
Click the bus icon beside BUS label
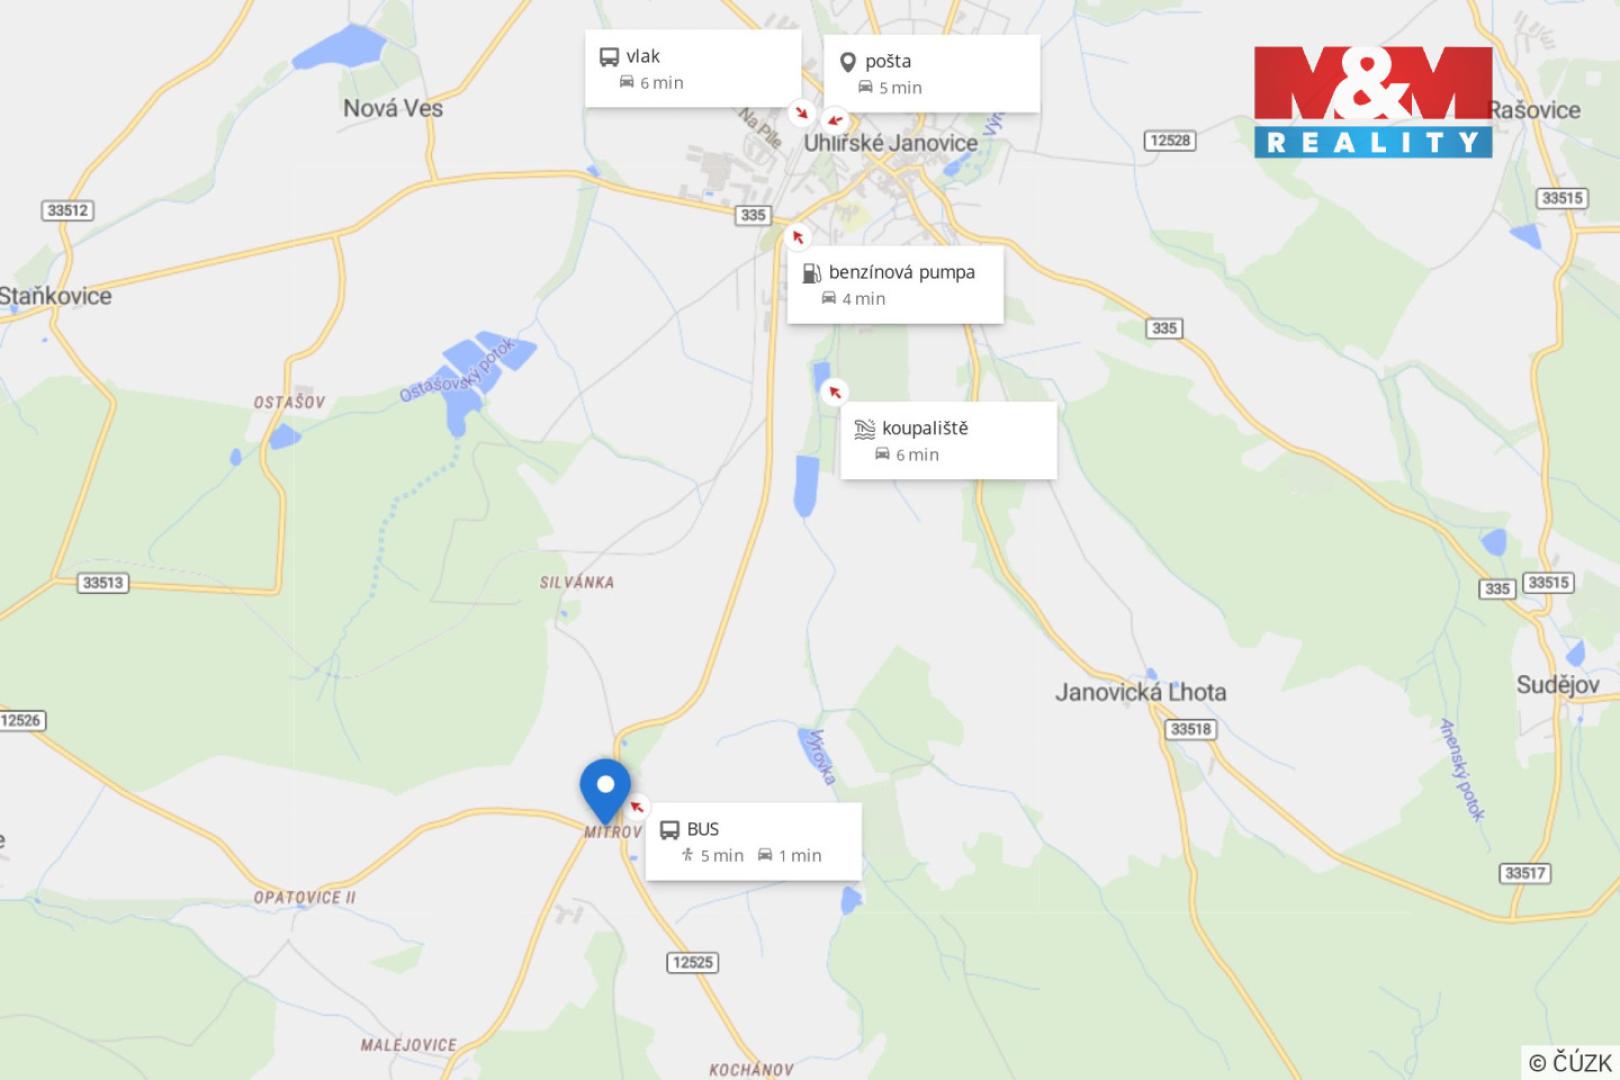pos(669,830)
